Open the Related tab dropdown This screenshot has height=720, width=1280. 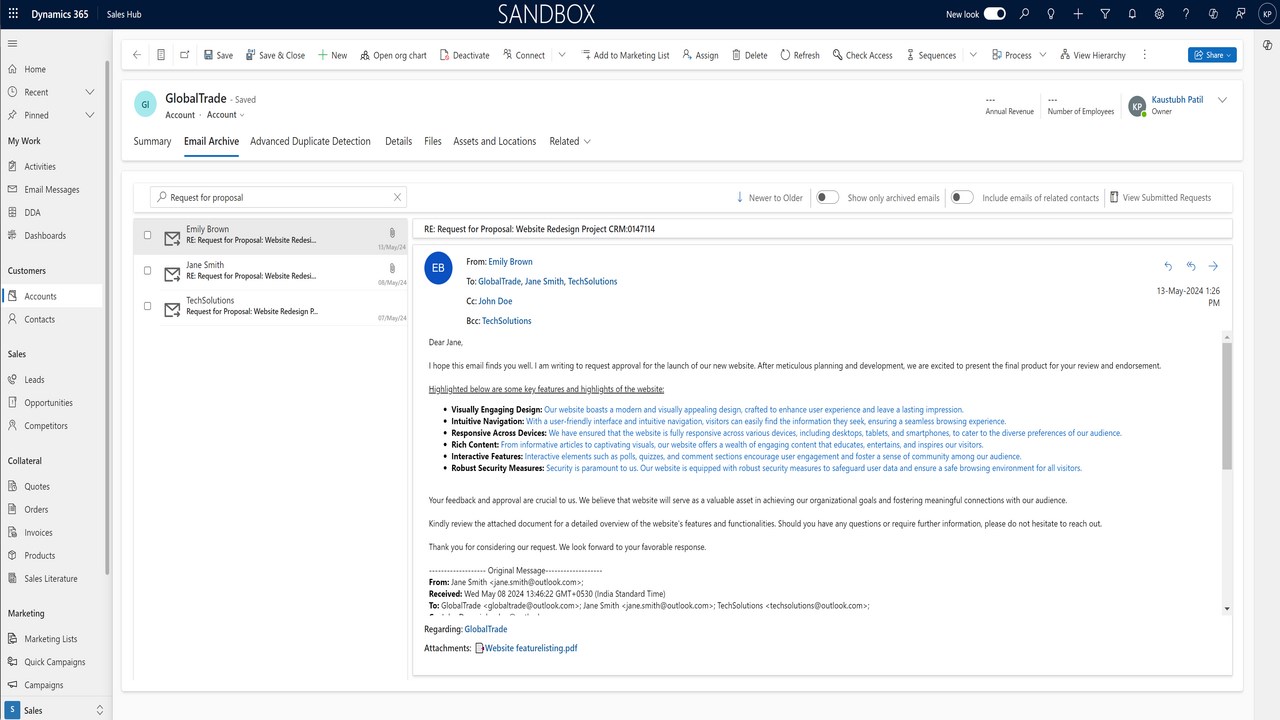[x=570, y=141]
